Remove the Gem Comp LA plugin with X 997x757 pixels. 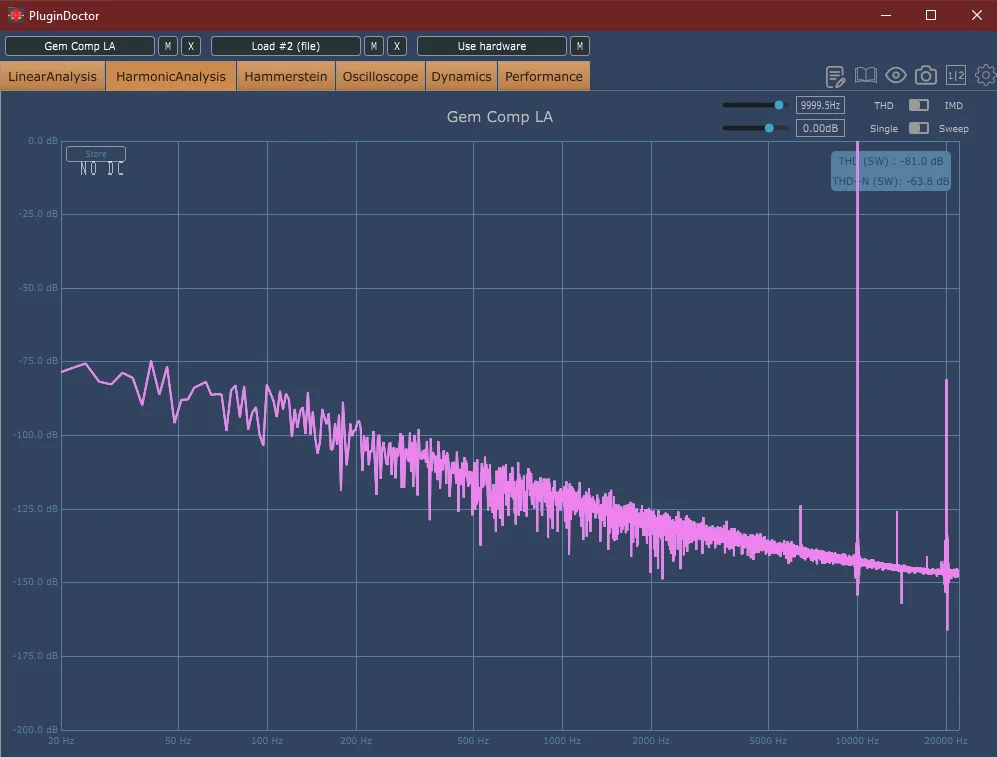click(191, 46)
